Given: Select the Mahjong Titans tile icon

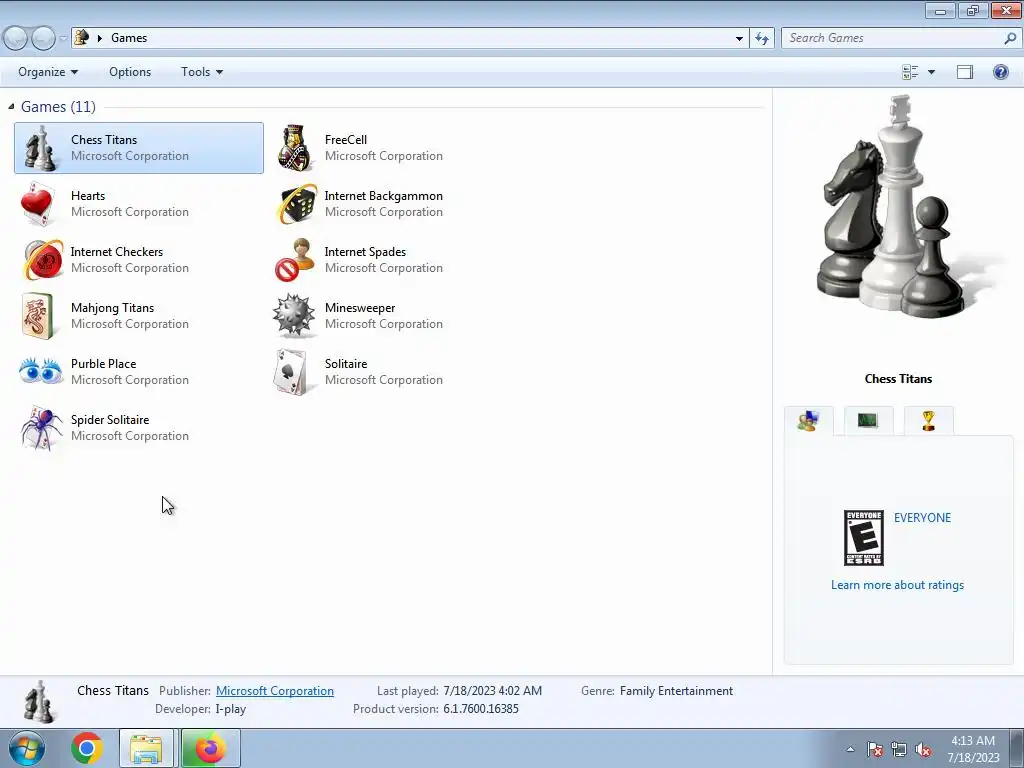Looking at the screenshot, I should point(37,316).
